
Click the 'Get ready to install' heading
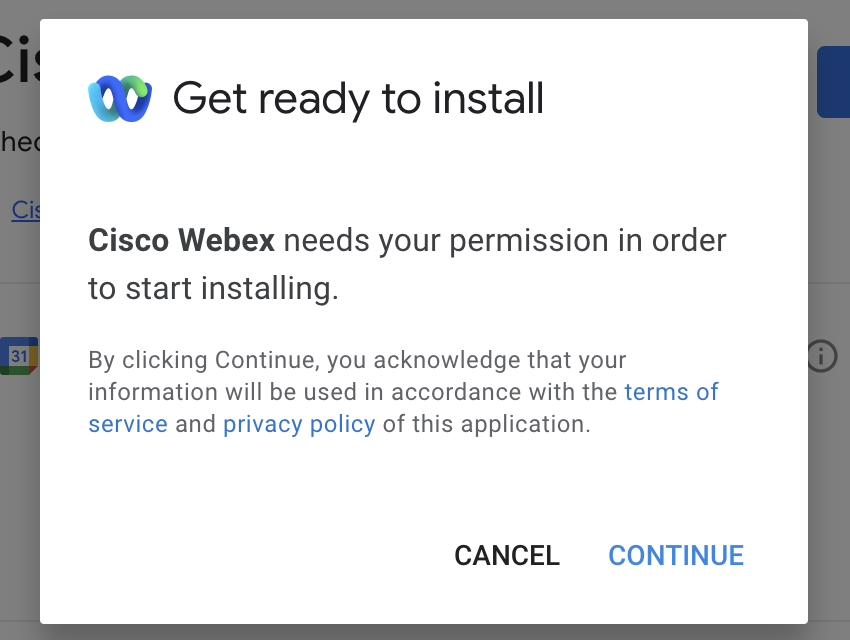point(359,98)
